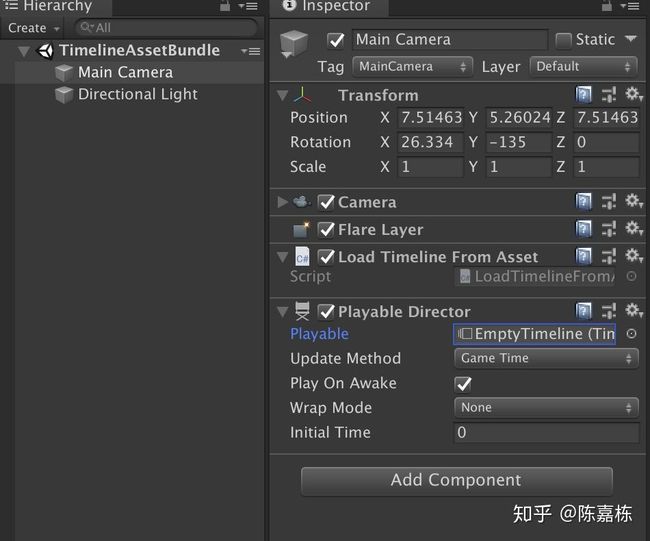This screenshot has height=541, width=650.
Task: Click the Hierarchy search field
Action: 166,28
